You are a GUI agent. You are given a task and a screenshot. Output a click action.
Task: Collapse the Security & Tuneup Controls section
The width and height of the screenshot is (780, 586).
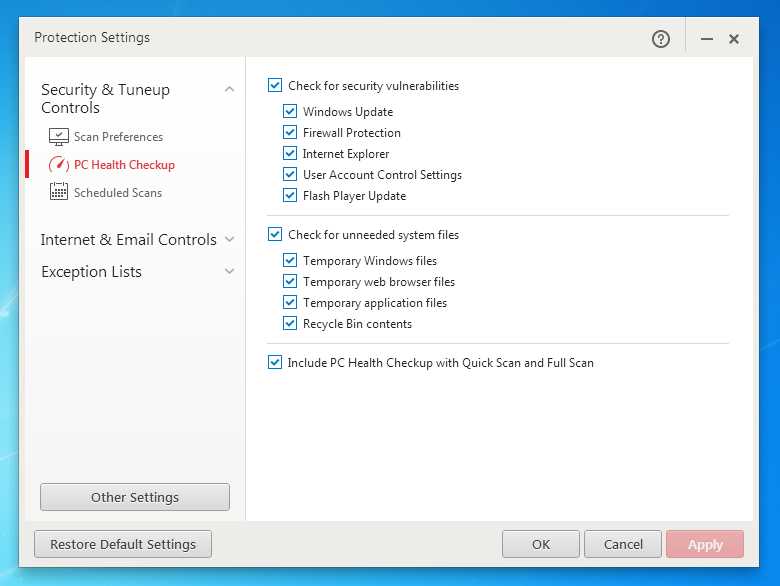[x=229, y=90]
